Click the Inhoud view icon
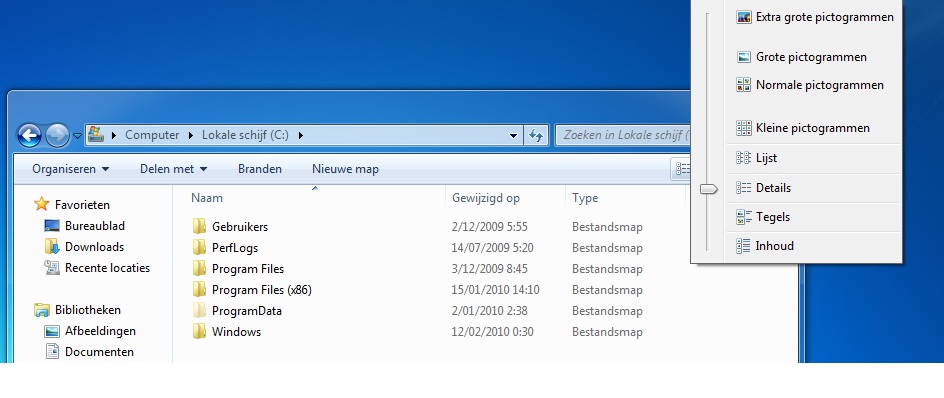Screen dimensions: 944x398 [x=744, y=246]
